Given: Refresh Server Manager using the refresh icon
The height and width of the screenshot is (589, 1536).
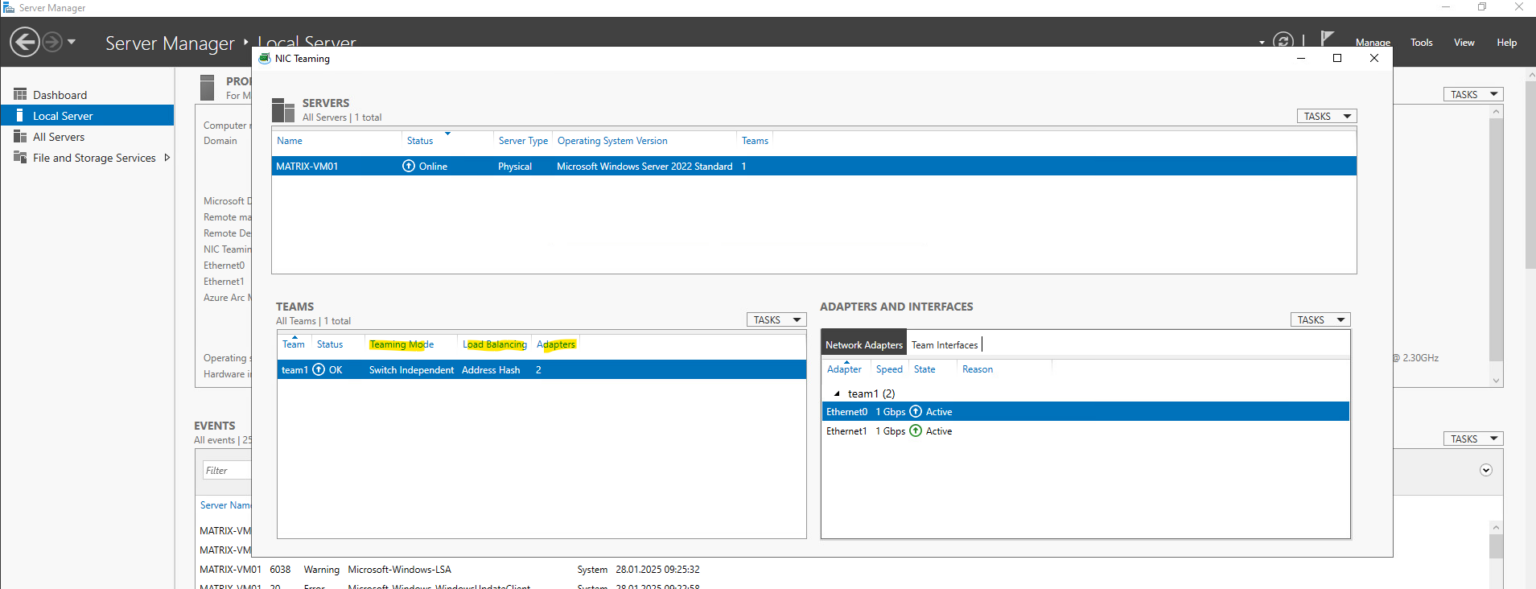Looking at the screenshot, I should coord(1284,41).
